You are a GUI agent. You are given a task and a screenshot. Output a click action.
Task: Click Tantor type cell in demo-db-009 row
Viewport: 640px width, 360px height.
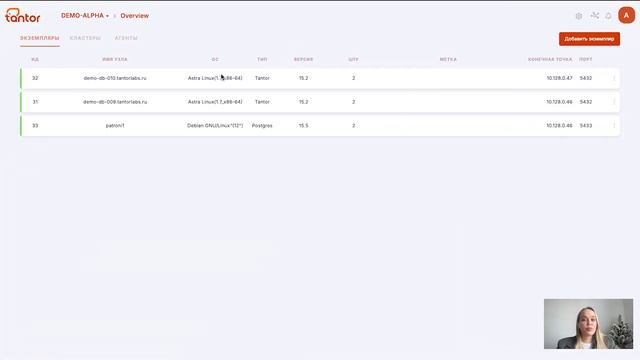pyautogui.click(x=262, y=102)
